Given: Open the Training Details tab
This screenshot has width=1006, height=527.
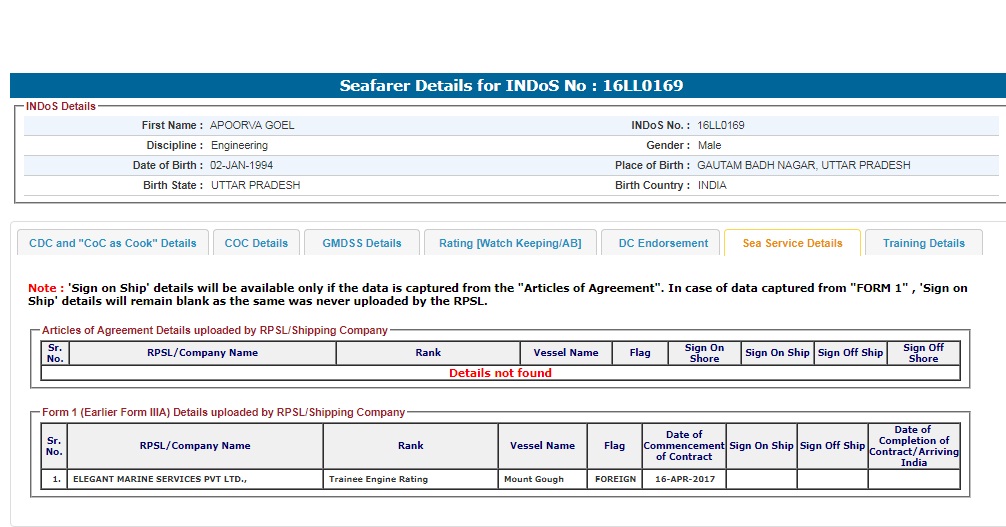Looking at the screenshot, I should [x=924, y=243].
